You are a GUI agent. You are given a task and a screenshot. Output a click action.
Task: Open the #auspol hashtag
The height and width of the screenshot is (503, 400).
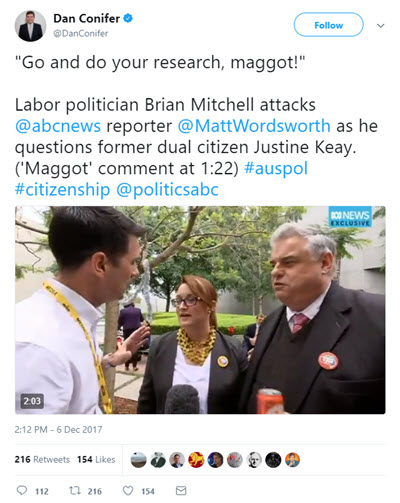coord(276,168)
